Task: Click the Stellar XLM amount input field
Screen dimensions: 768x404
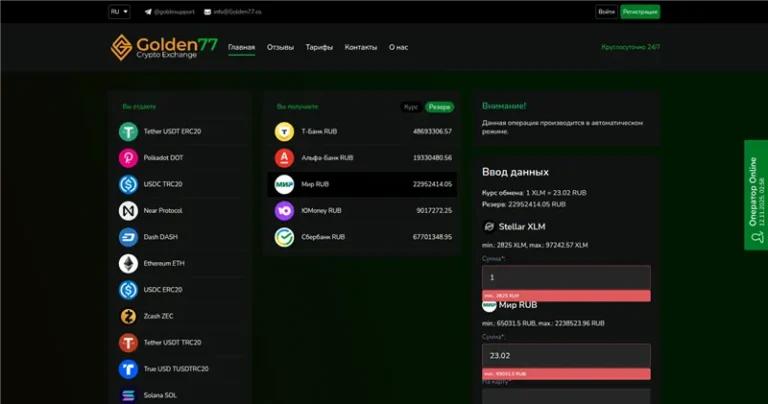Action: click(566, 277)
